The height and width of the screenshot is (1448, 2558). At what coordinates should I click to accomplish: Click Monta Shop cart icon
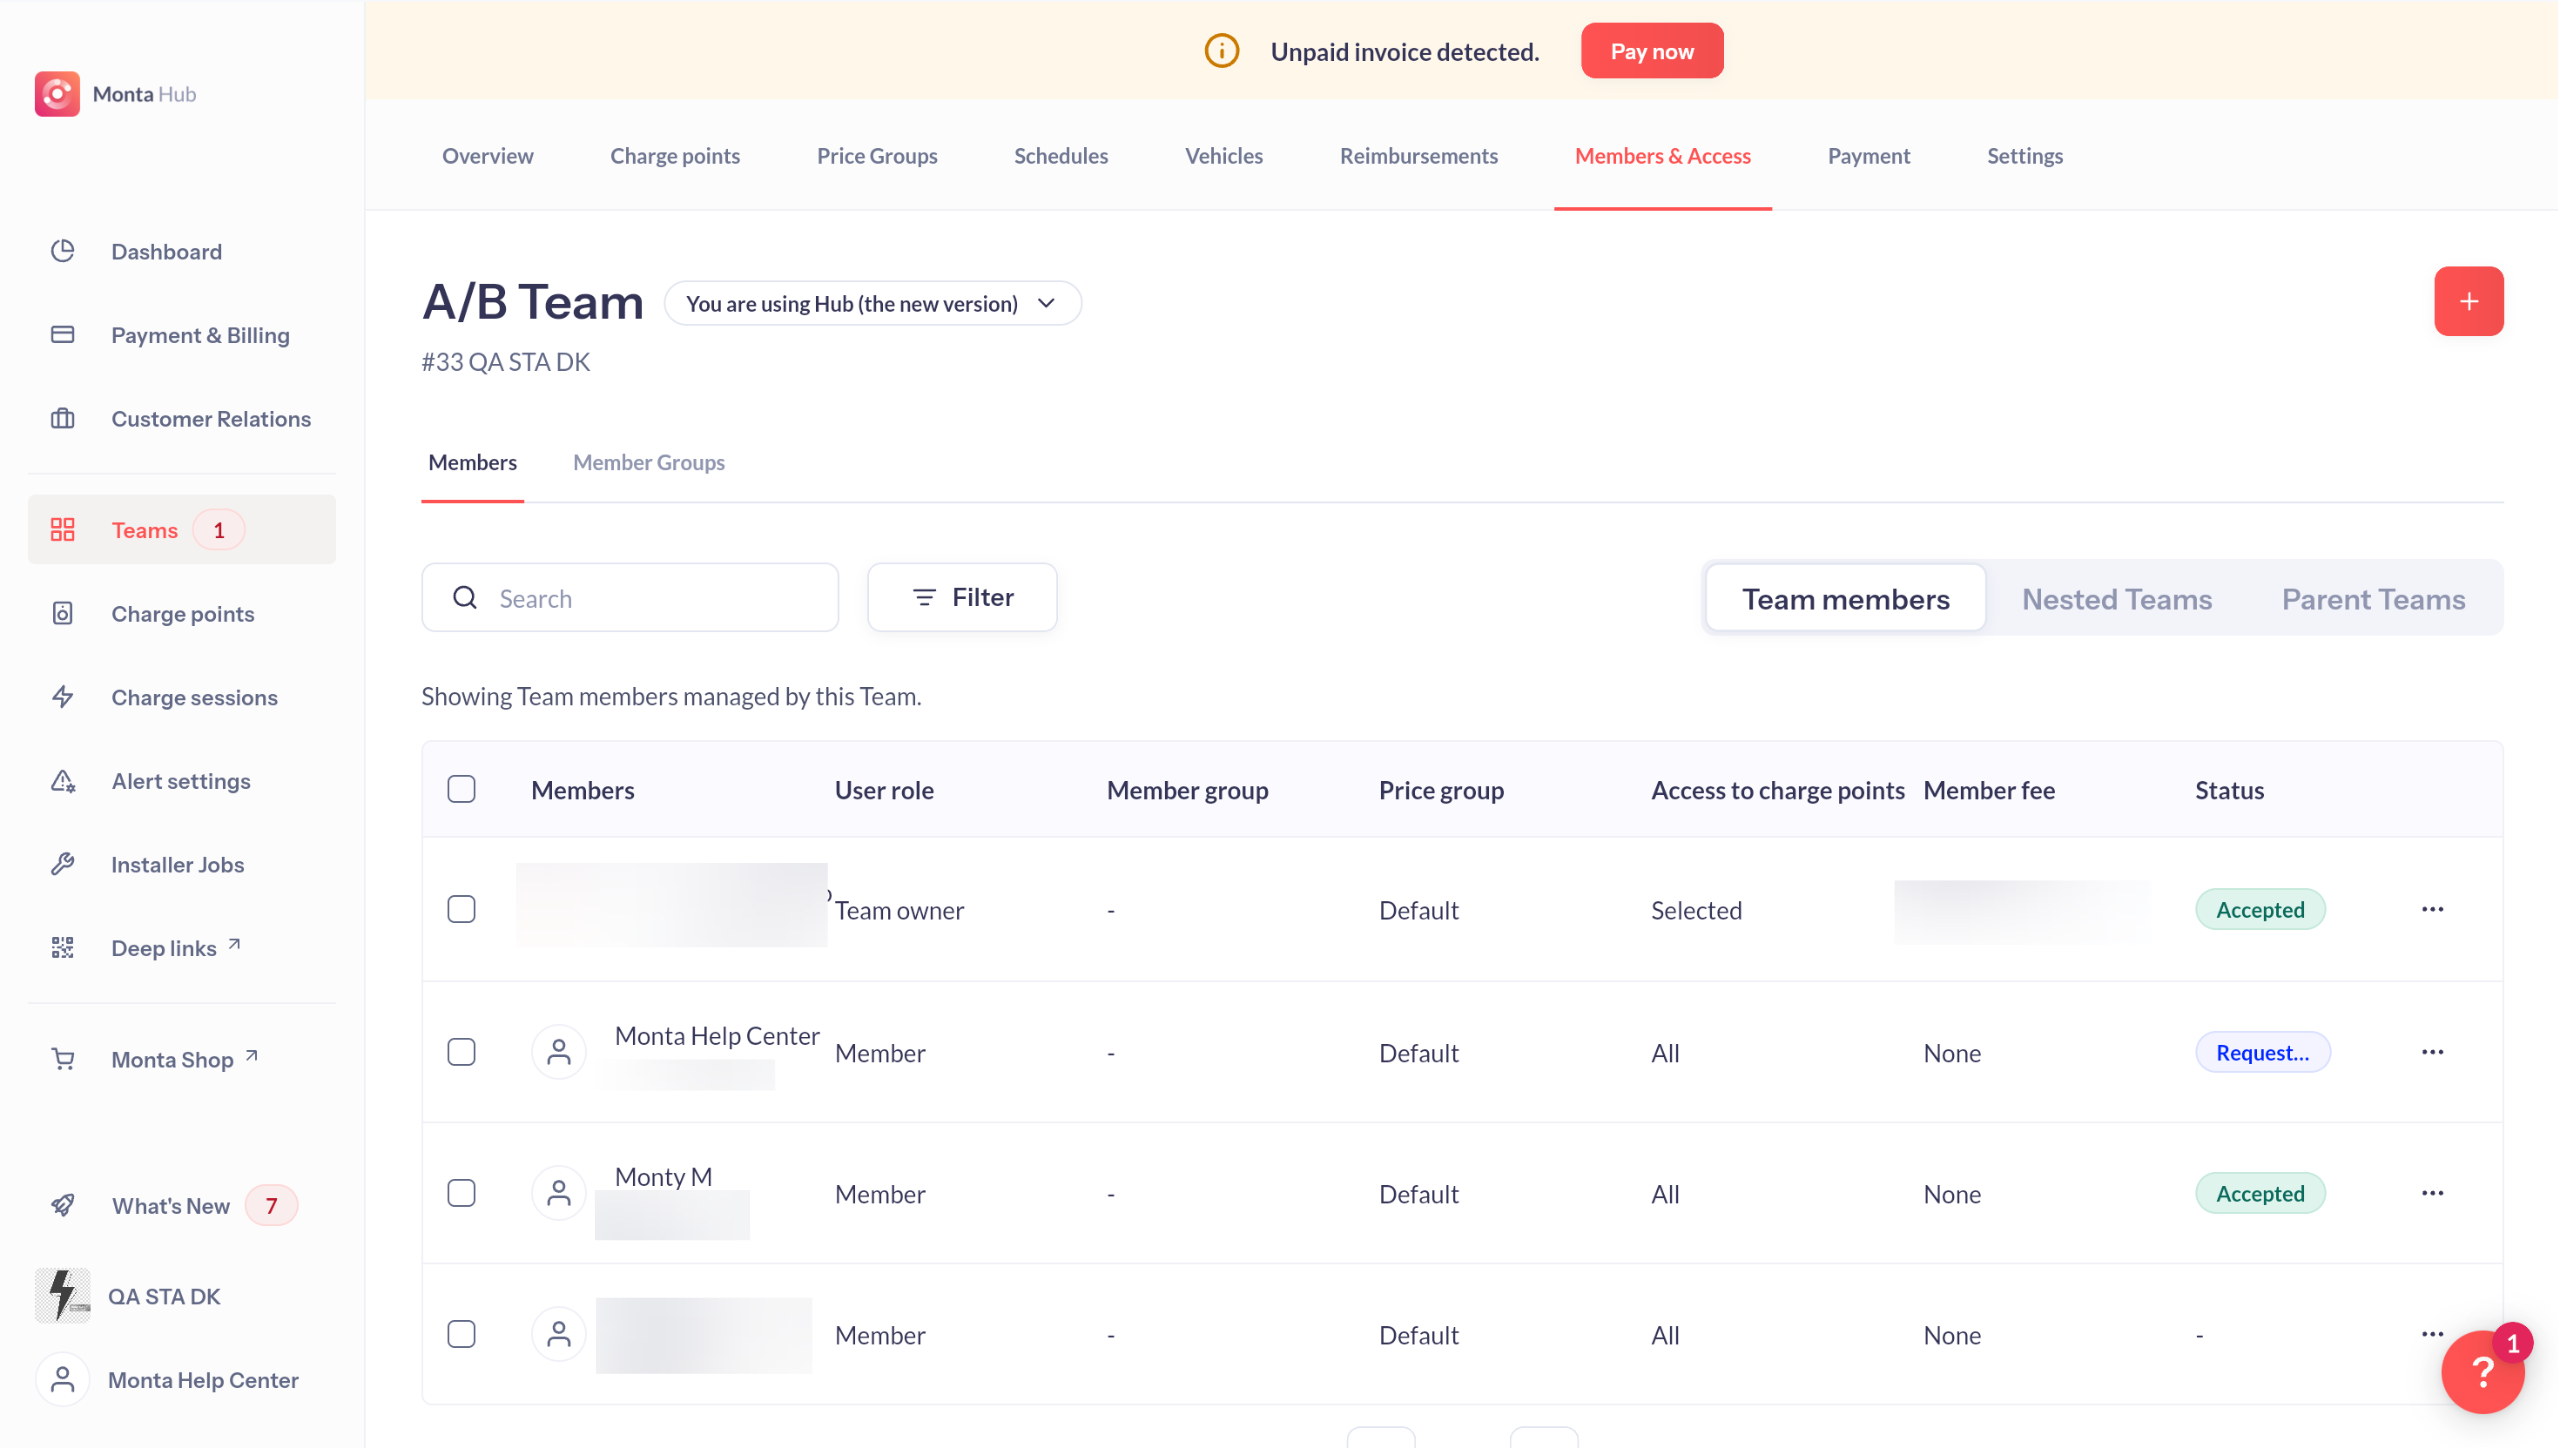[63, 1059]
